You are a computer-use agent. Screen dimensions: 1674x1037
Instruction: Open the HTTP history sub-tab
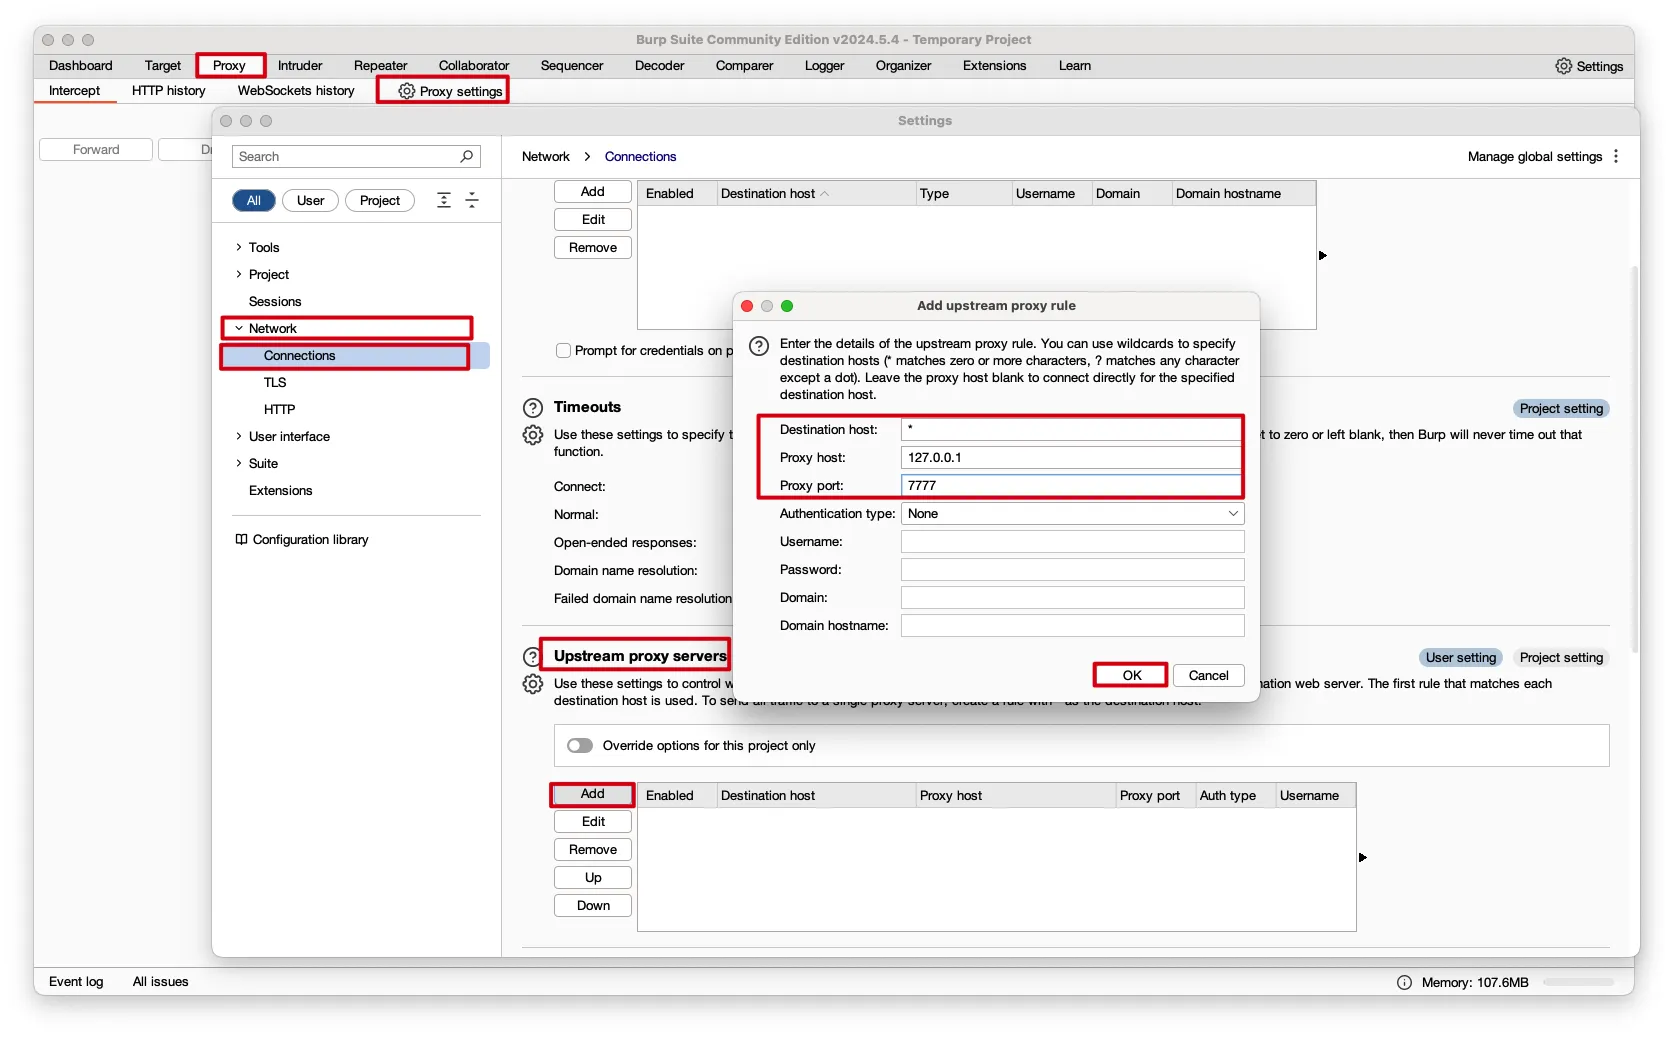(169, 91)
